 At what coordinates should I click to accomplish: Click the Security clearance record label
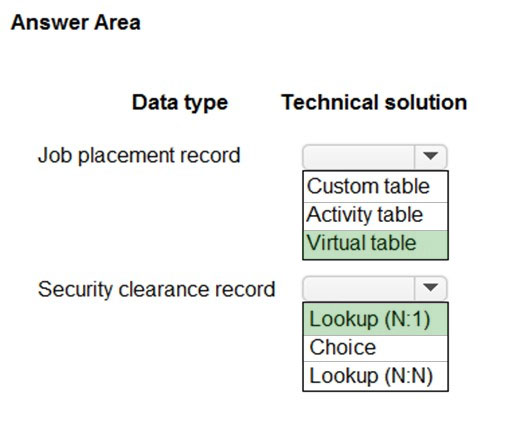[x=157, y=289]
